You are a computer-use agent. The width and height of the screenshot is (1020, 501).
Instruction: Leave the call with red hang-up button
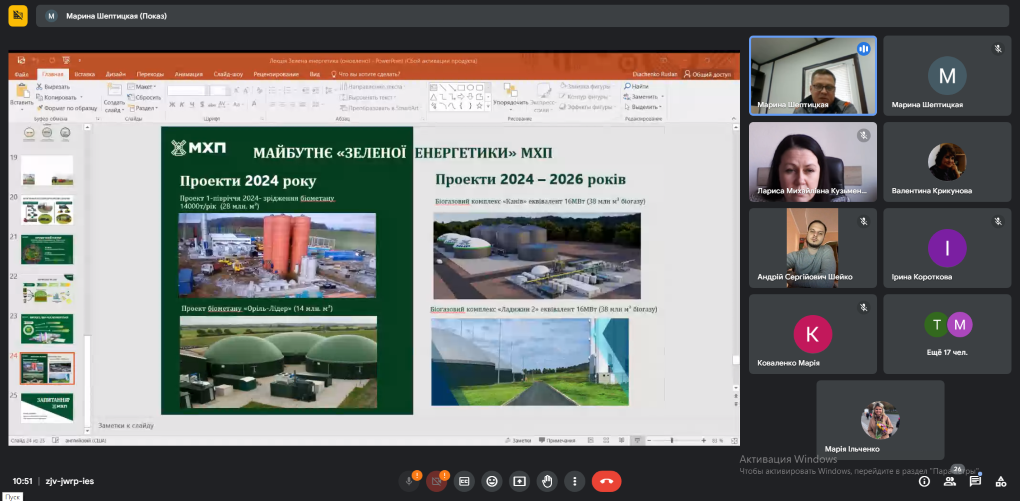click(x=606, y=481)
